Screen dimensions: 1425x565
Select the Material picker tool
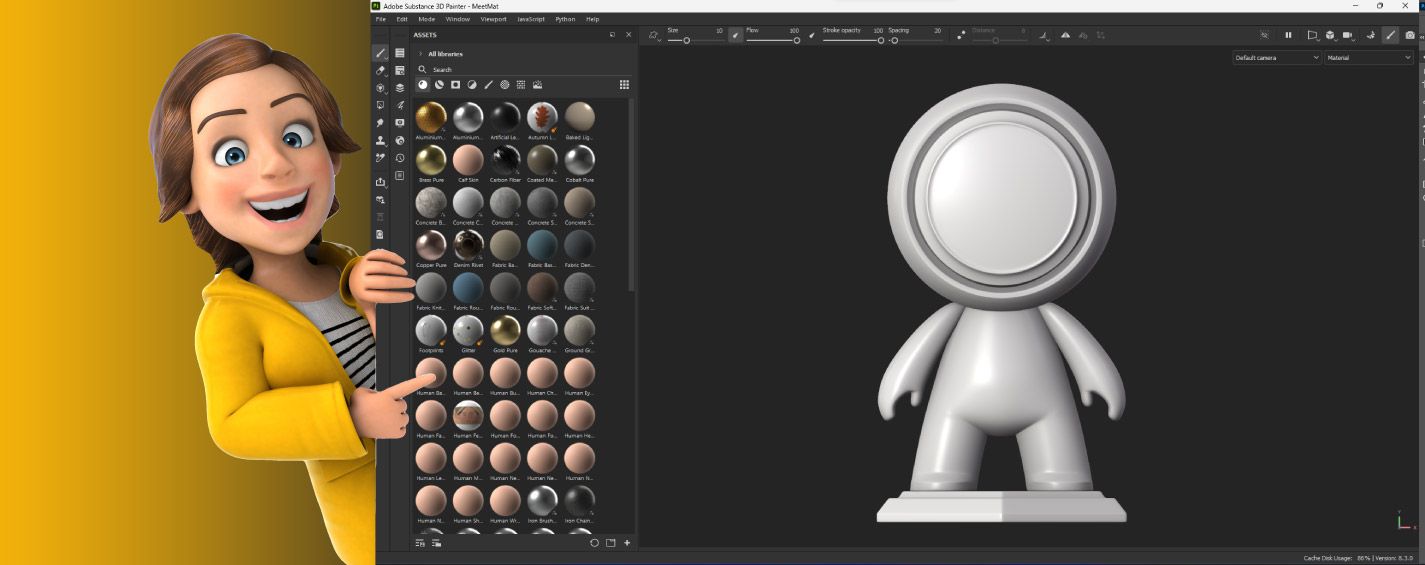(380, 157)
